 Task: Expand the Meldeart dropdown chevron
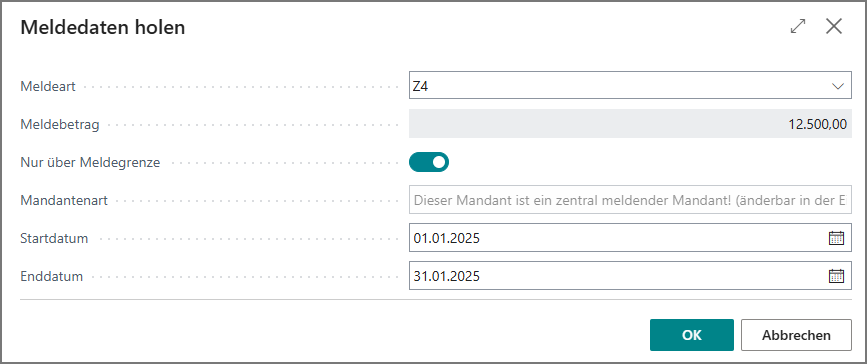[x=838, y=86]
